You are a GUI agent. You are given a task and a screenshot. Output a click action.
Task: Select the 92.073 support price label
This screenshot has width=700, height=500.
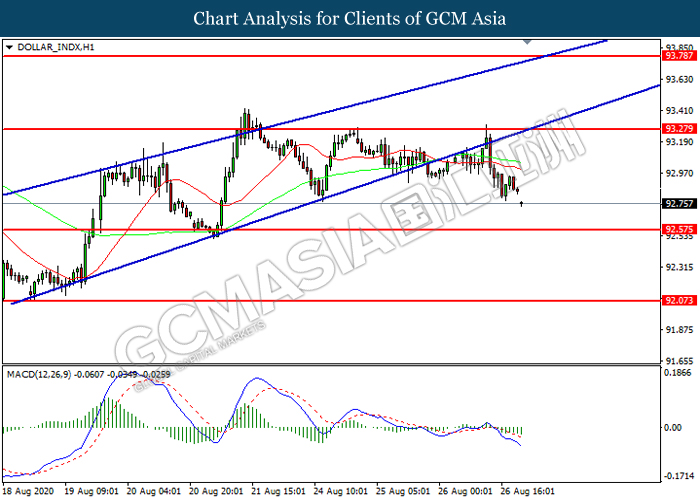pos(679,300)
